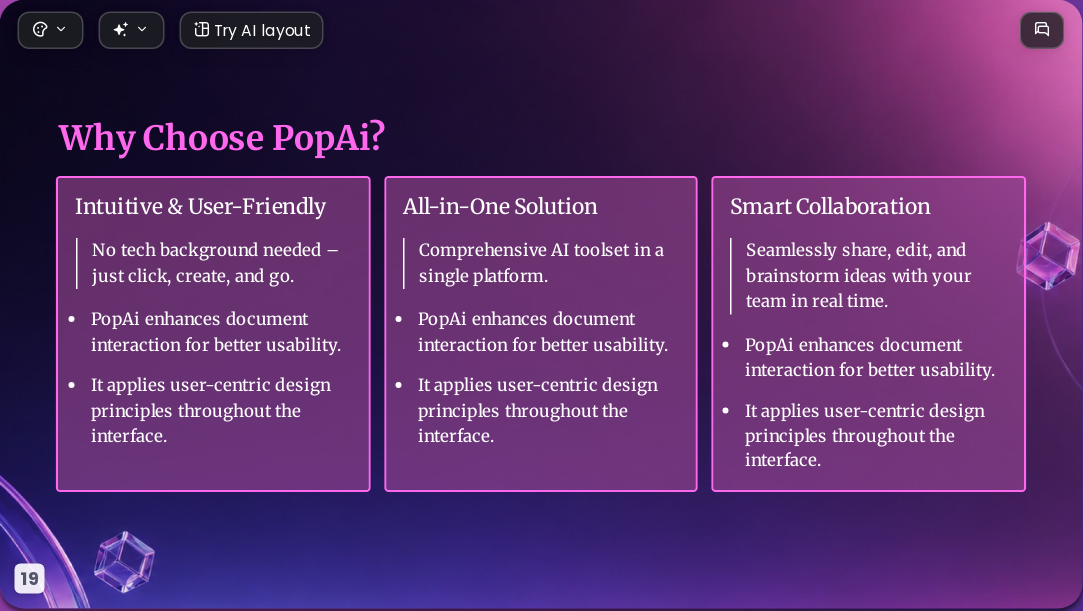Click the slide number 19 badge
Viewport: 1083px width, 611px height.
[29, 578]
